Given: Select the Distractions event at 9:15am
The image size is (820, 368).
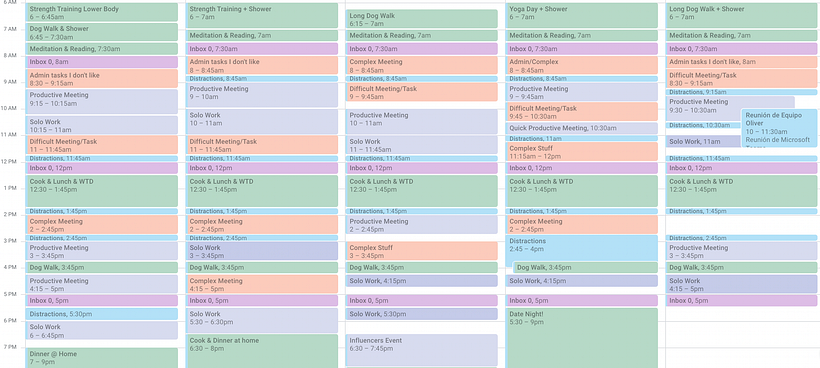Looking at the screenshot, I should pyautogui.click(x=741, y=92).
